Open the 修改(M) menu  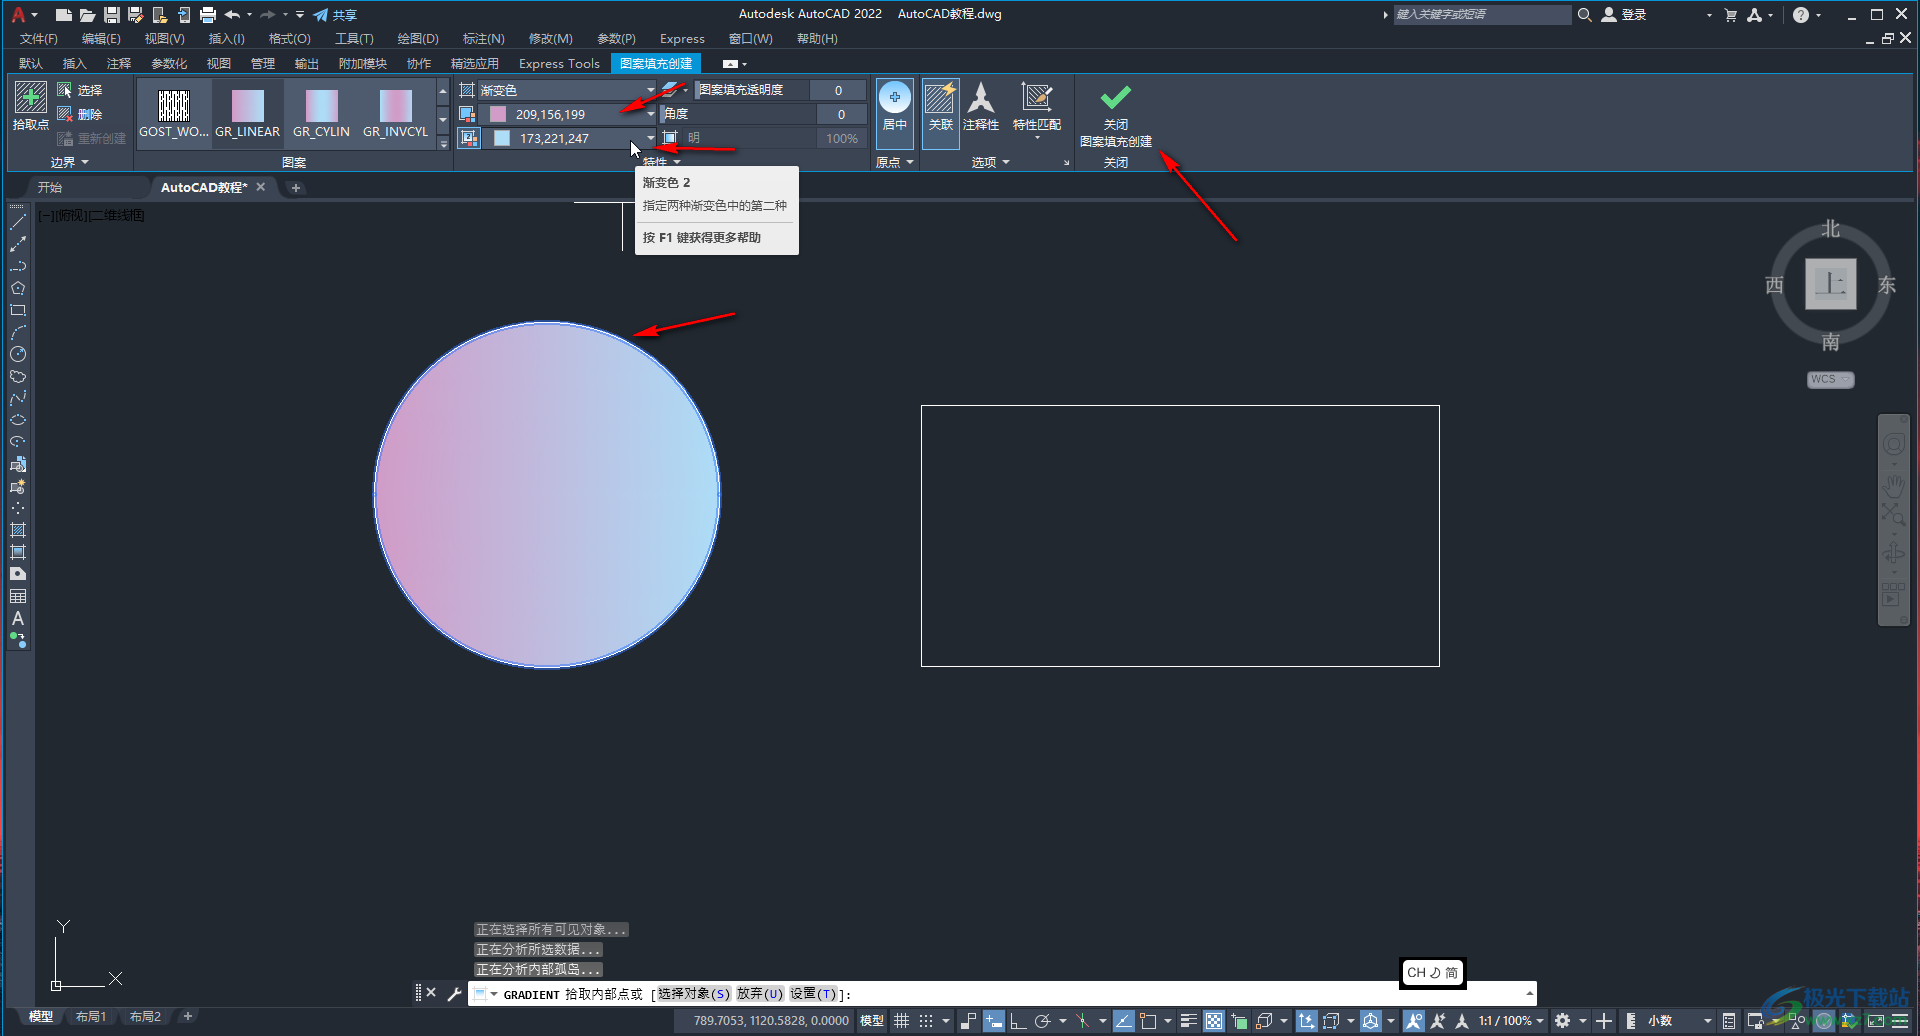(x=550, y=39)
